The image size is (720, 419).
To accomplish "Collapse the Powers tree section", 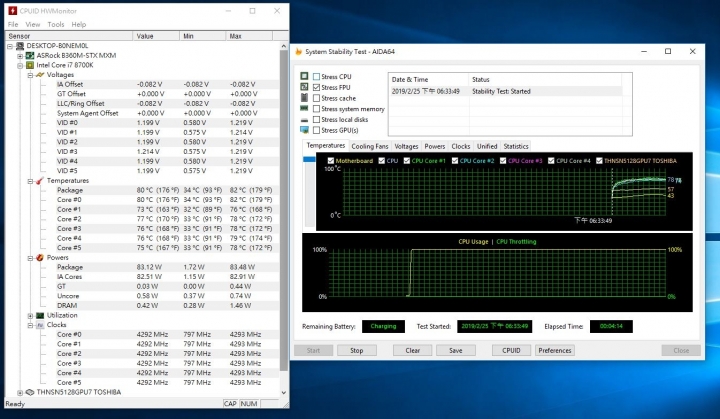I will pyautogui.click(x=30, y=258).
